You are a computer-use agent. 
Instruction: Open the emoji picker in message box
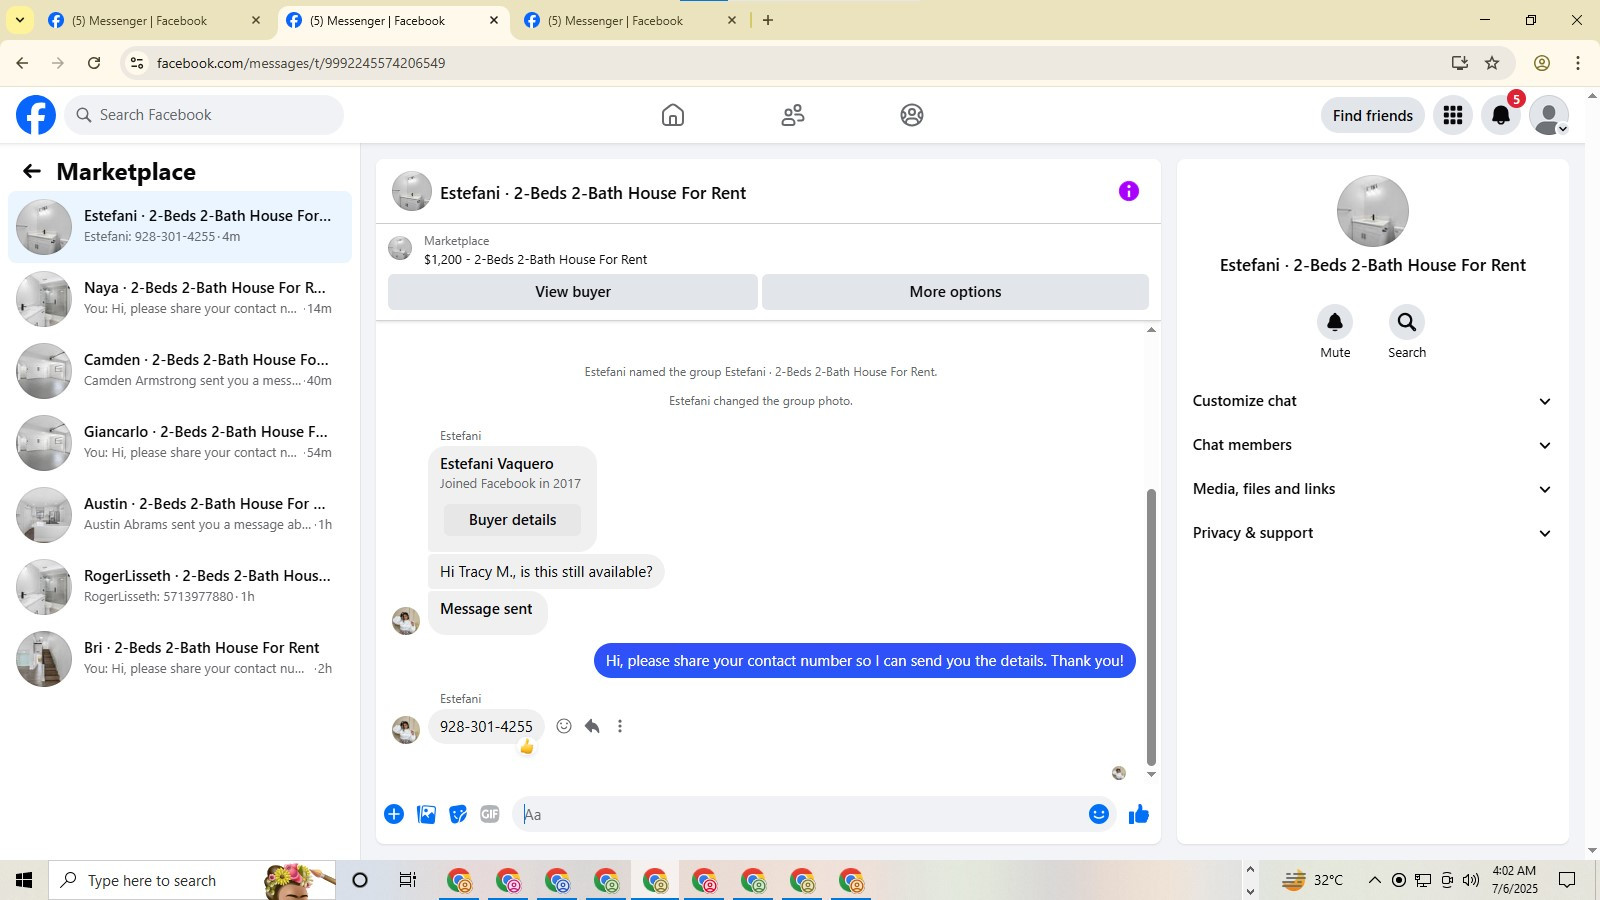1099,814
